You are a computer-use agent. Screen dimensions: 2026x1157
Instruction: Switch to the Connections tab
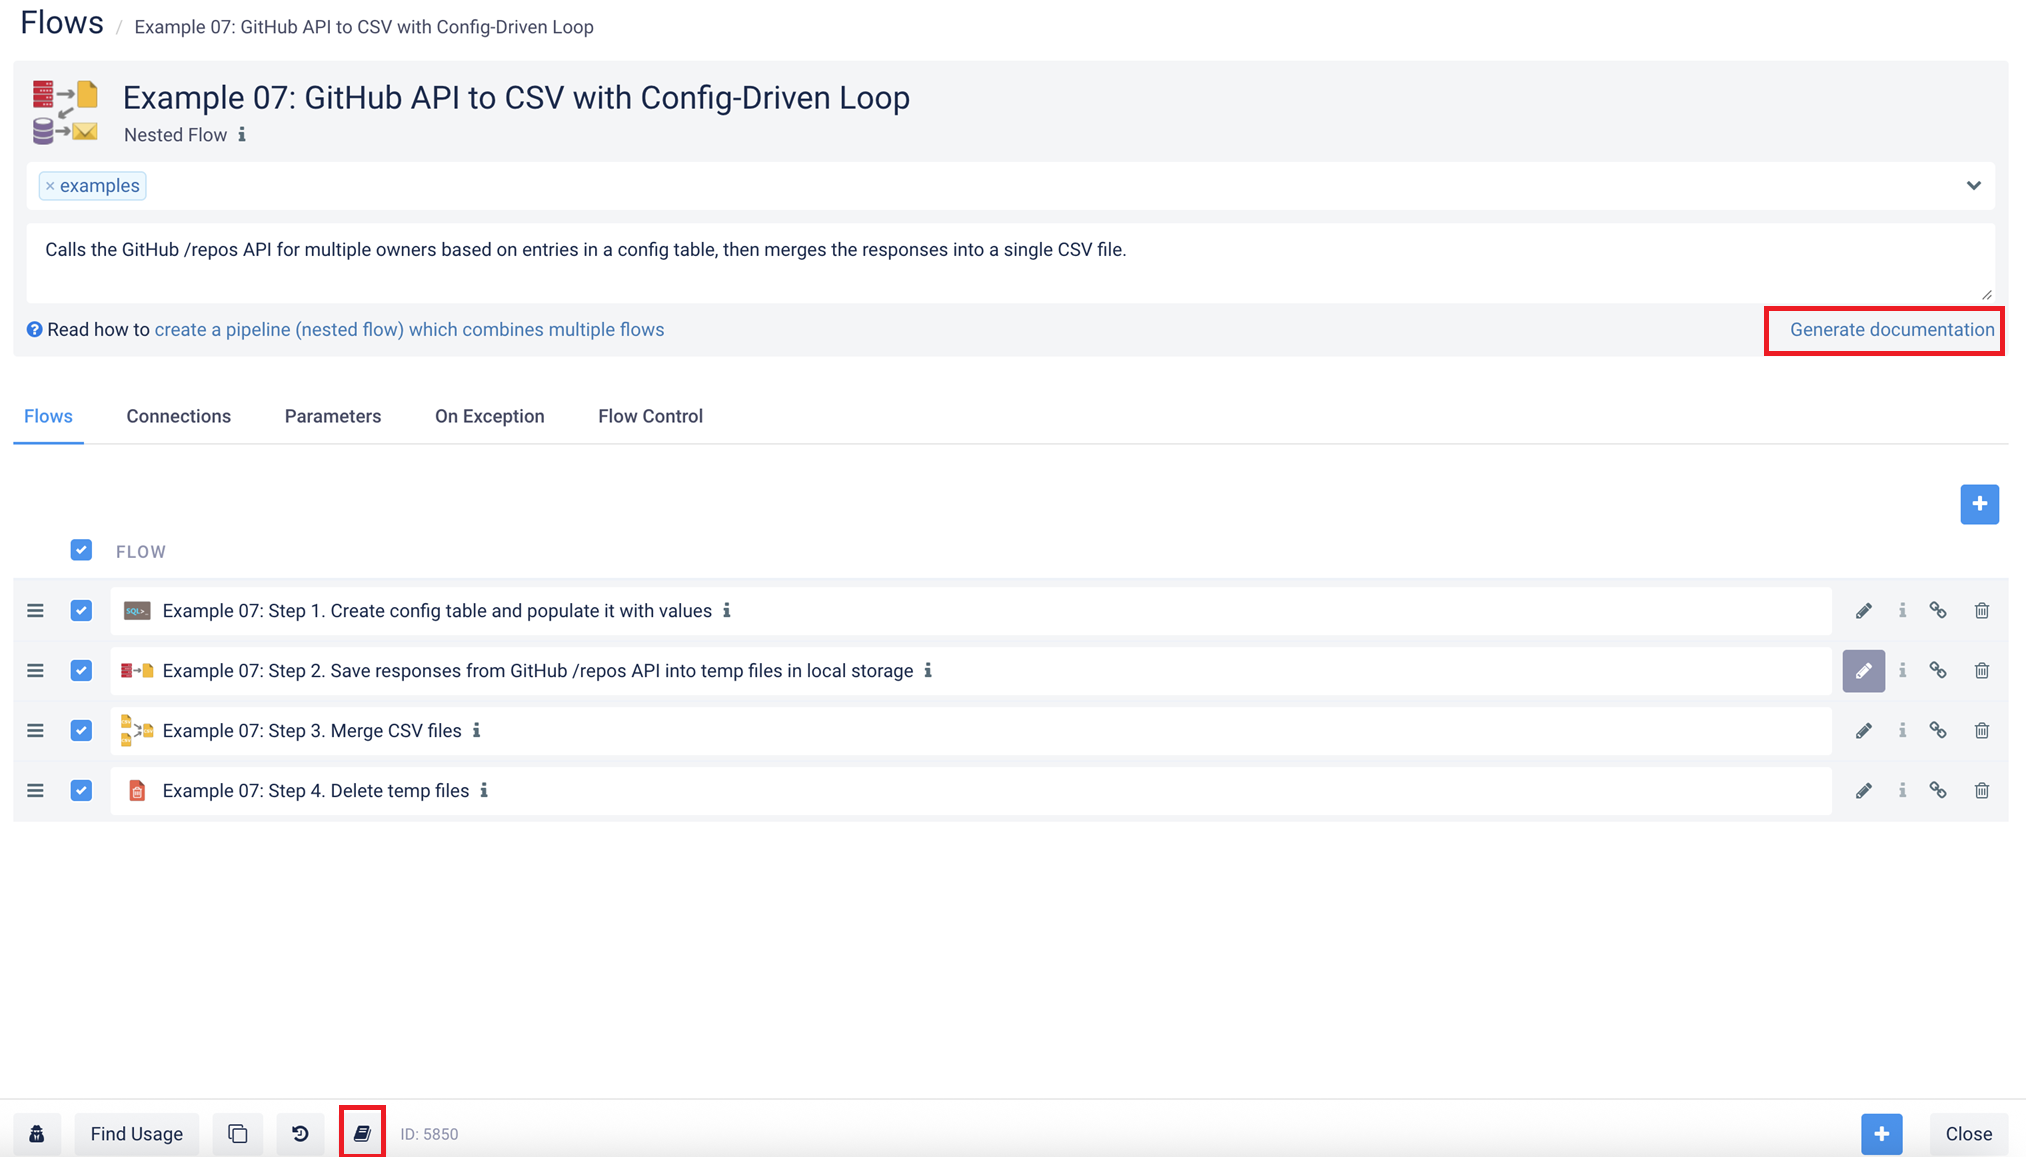[178, 416]
